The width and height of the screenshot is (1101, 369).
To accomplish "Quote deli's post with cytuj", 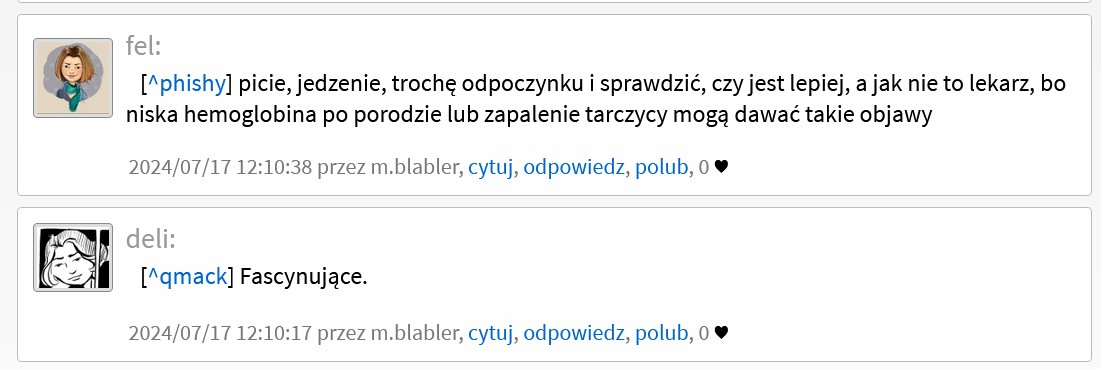I will click(491, 333).
